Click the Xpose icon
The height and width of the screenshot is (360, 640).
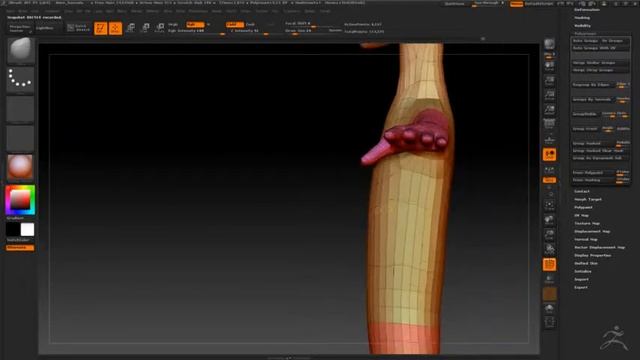tap(549, 322)
